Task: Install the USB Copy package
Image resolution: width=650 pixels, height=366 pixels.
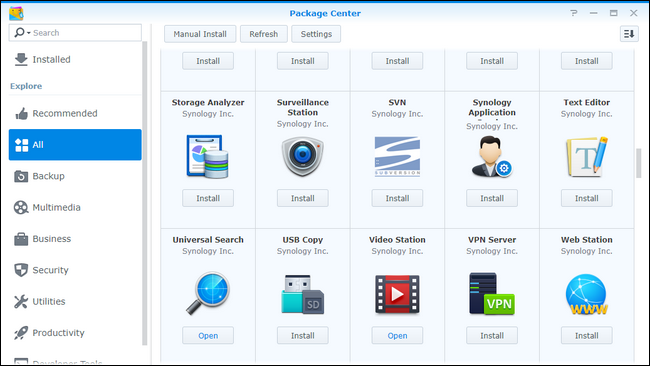Action: click(x=303, y=335)
